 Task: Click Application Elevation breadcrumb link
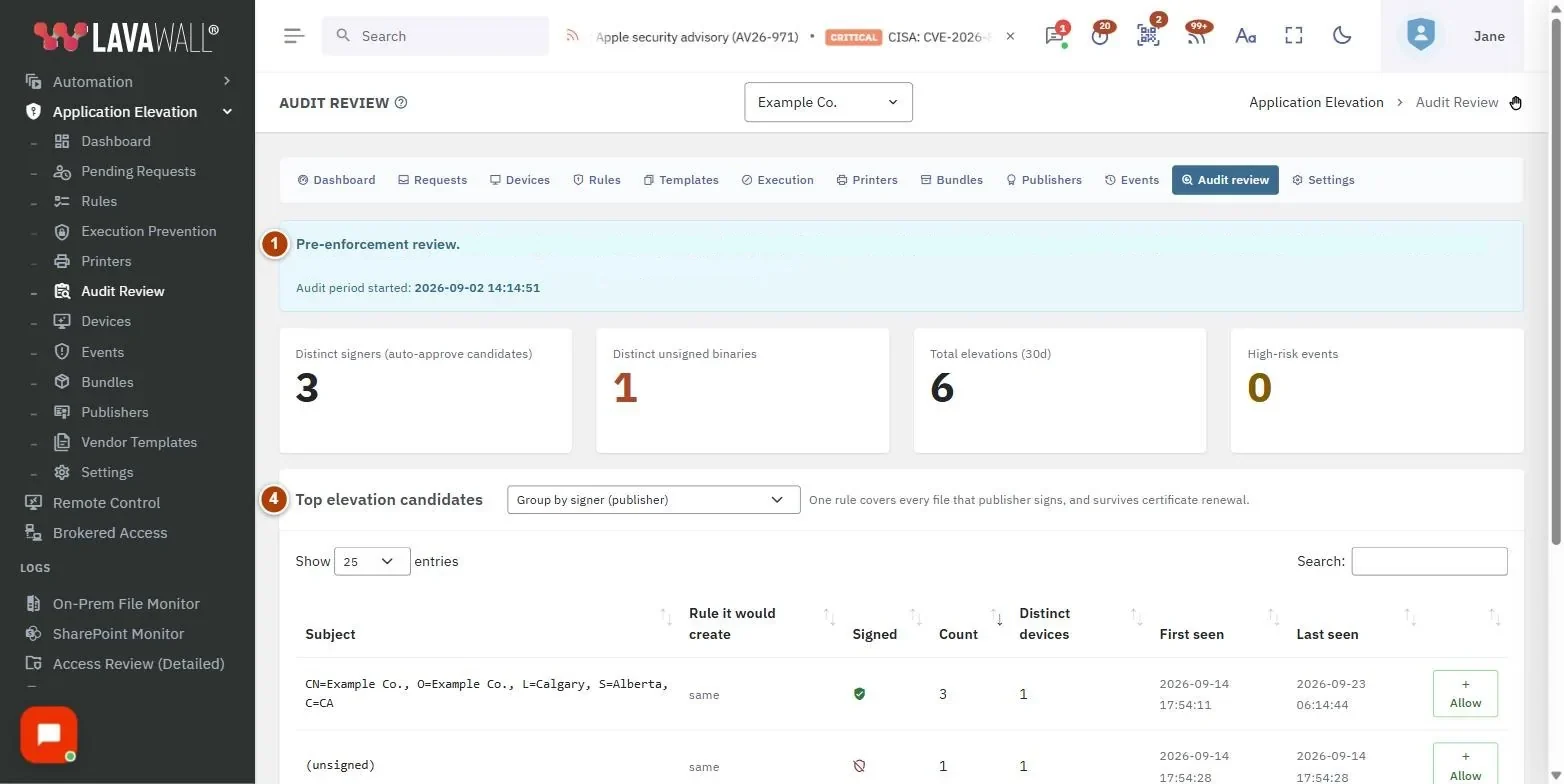coord(1316,102)
